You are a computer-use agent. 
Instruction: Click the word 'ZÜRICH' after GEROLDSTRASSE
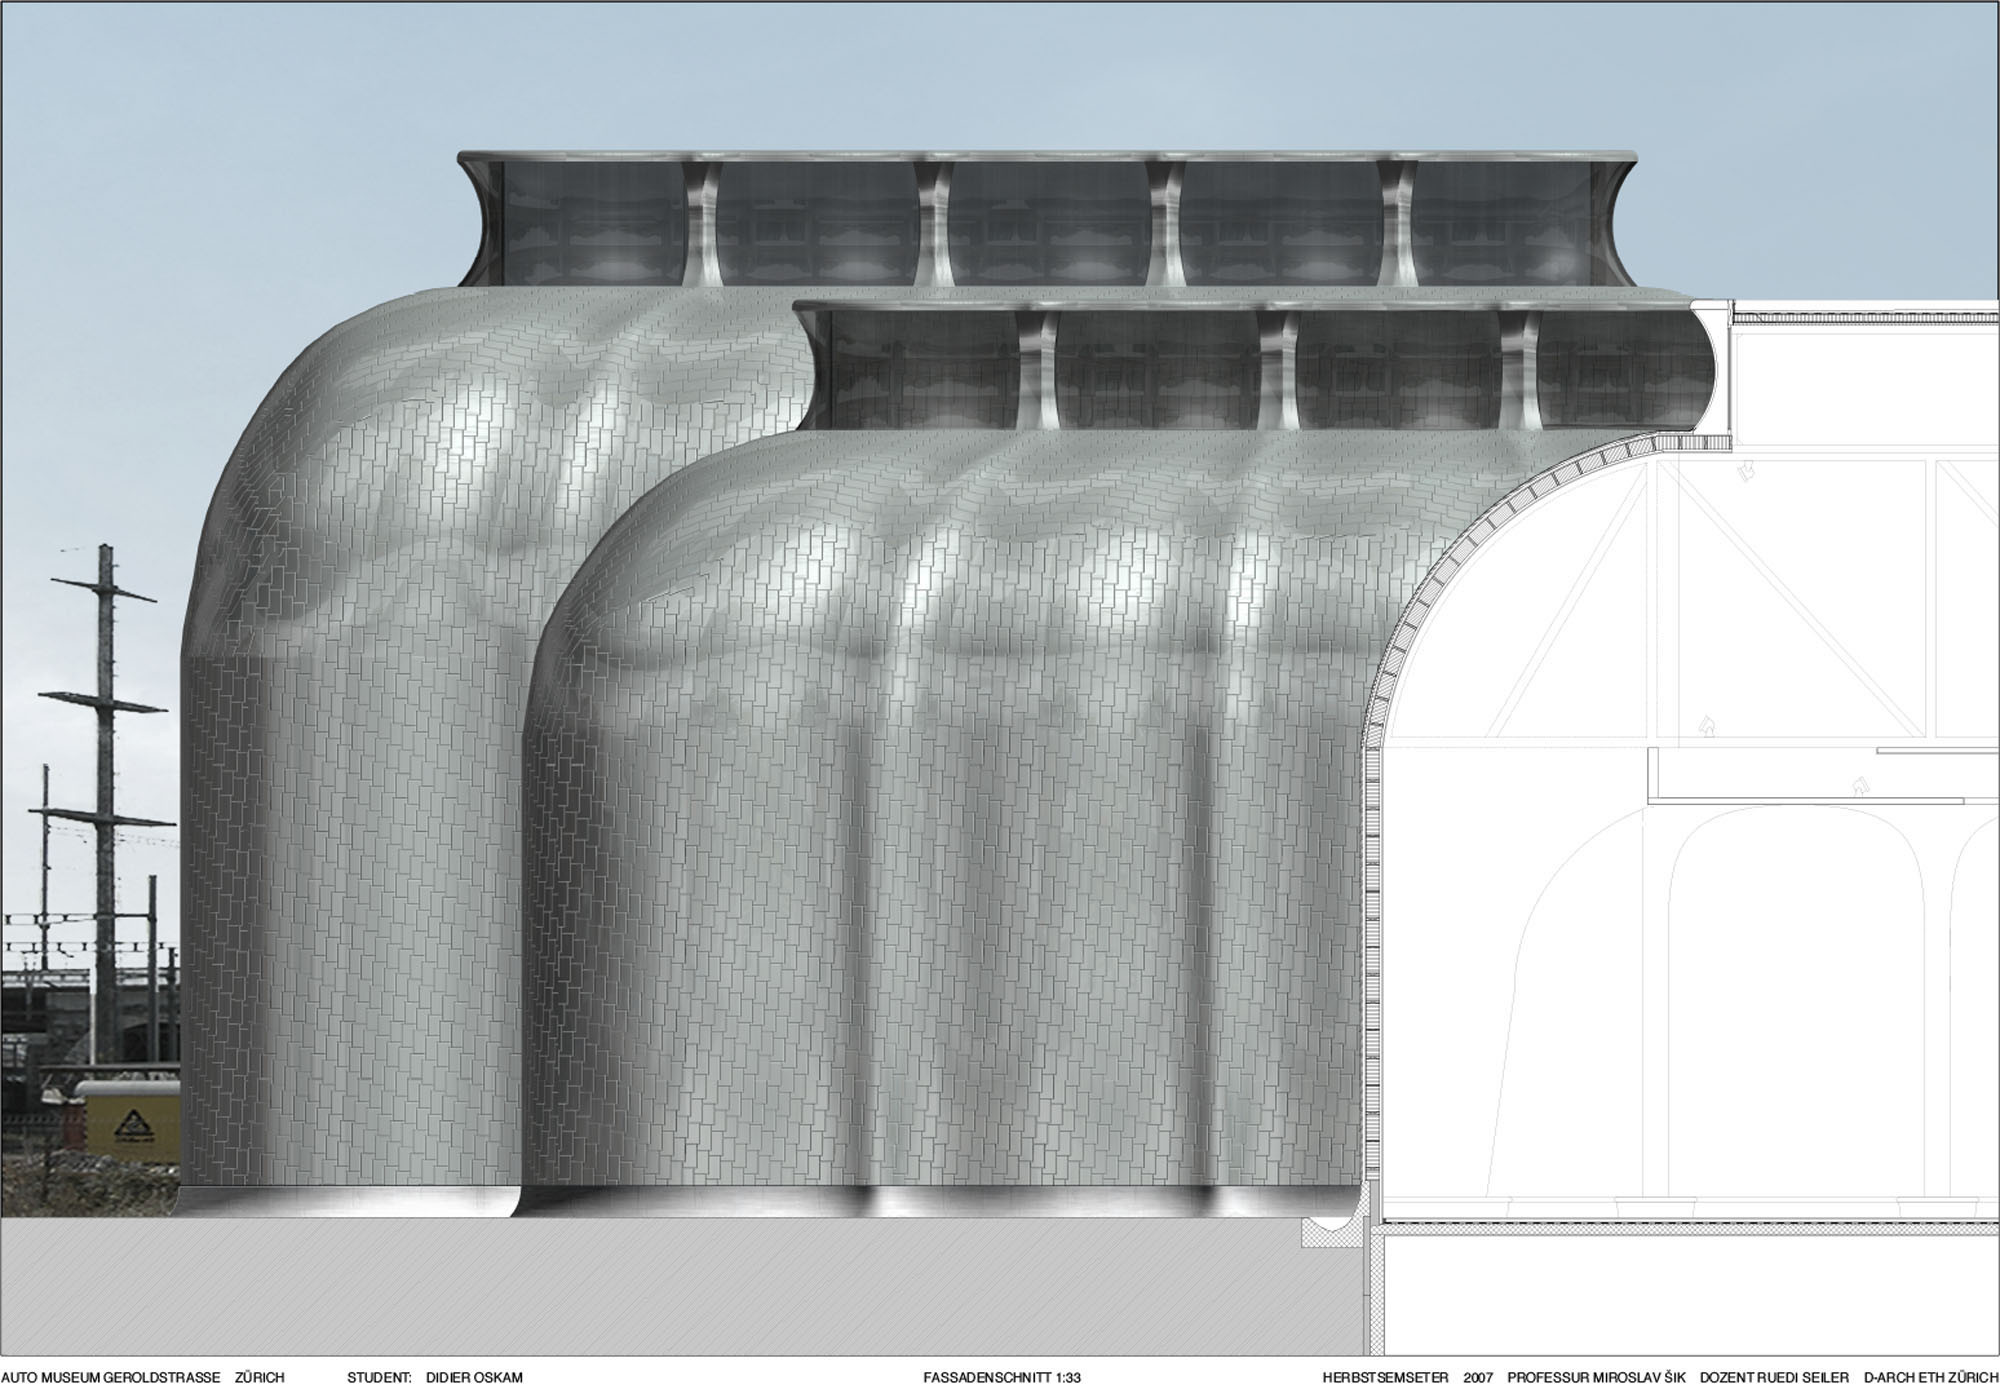[x=260, y=1377]
